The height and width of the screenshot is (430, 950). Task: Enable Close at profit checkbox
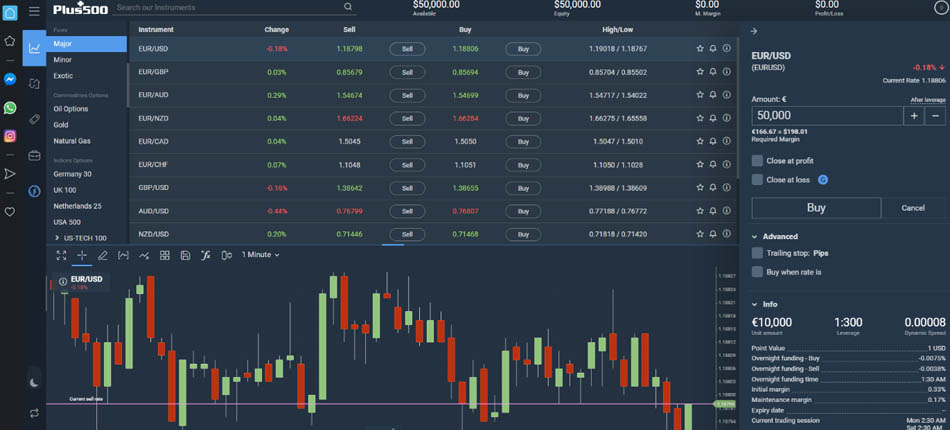click(757, 161)
